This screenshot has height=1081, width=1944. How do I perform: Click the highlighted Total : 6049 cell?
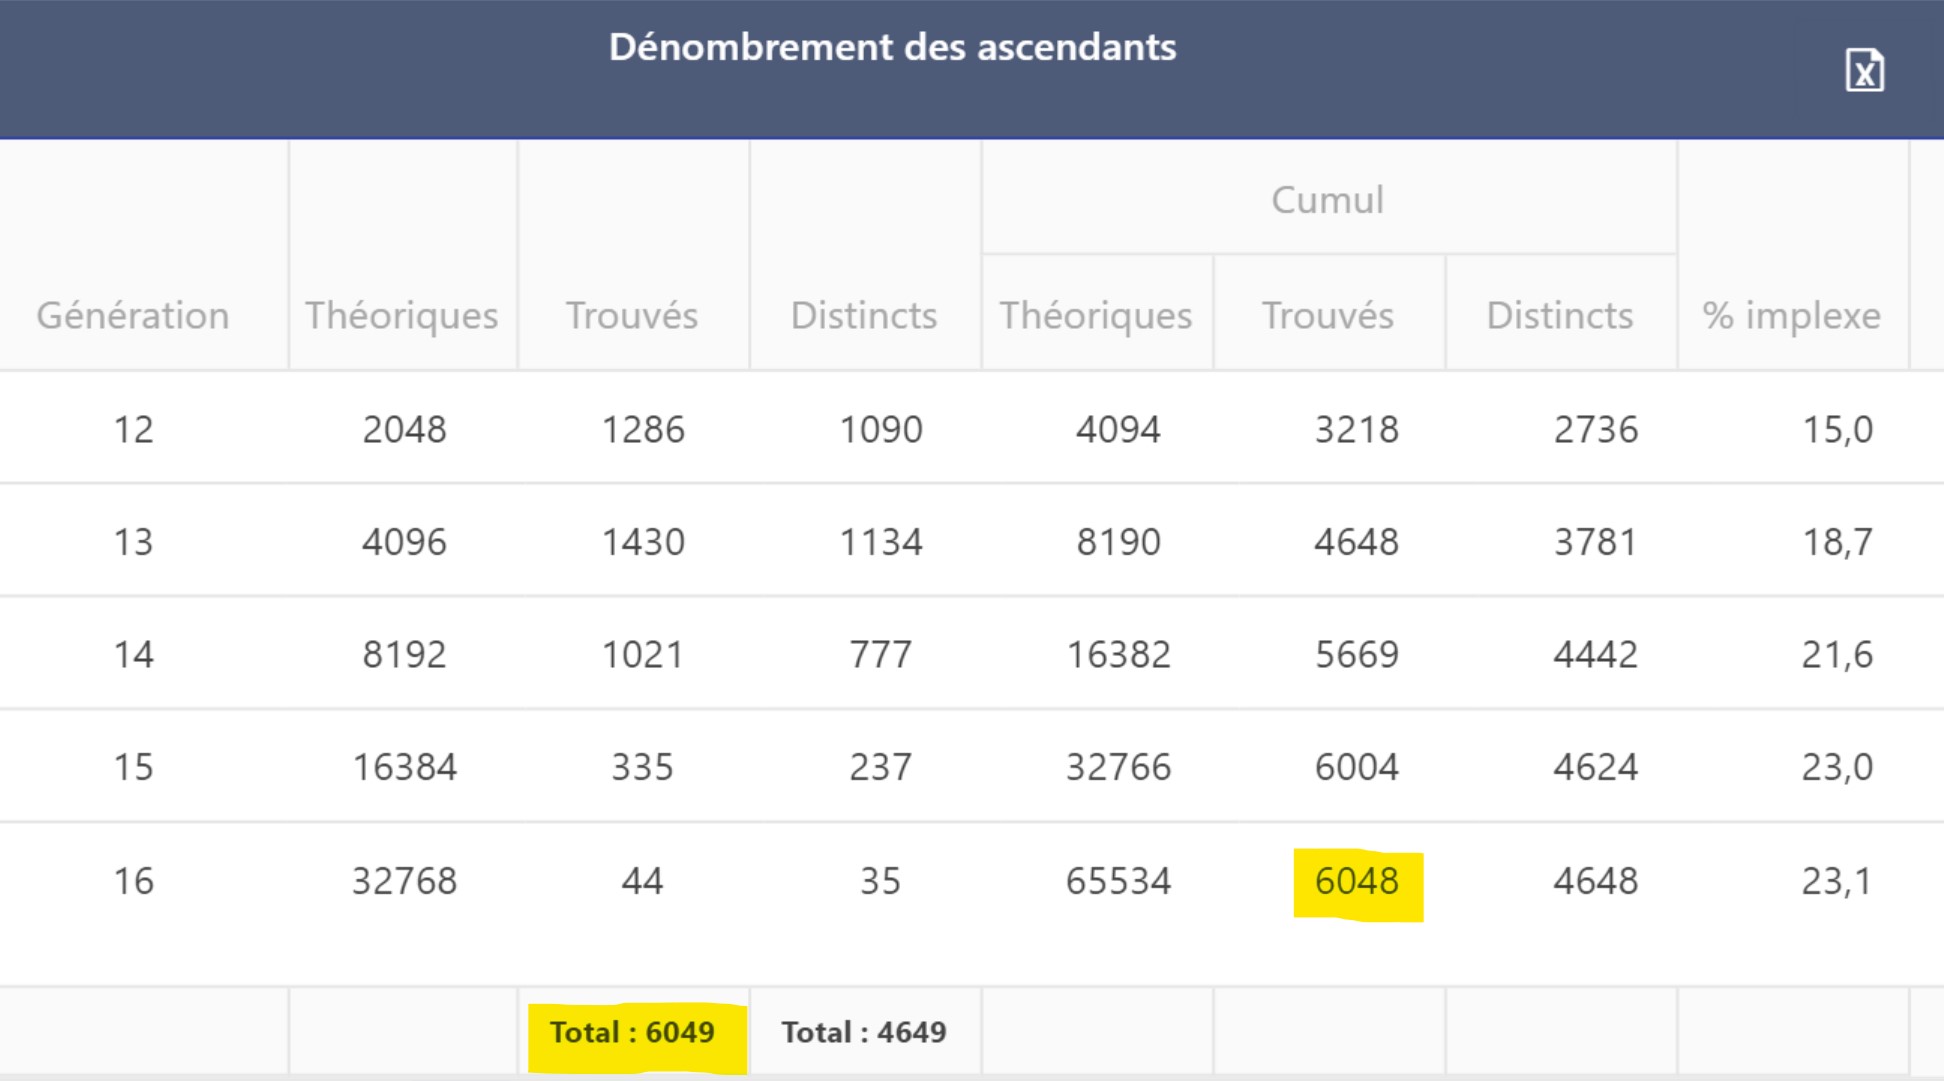pos(632,1032)
